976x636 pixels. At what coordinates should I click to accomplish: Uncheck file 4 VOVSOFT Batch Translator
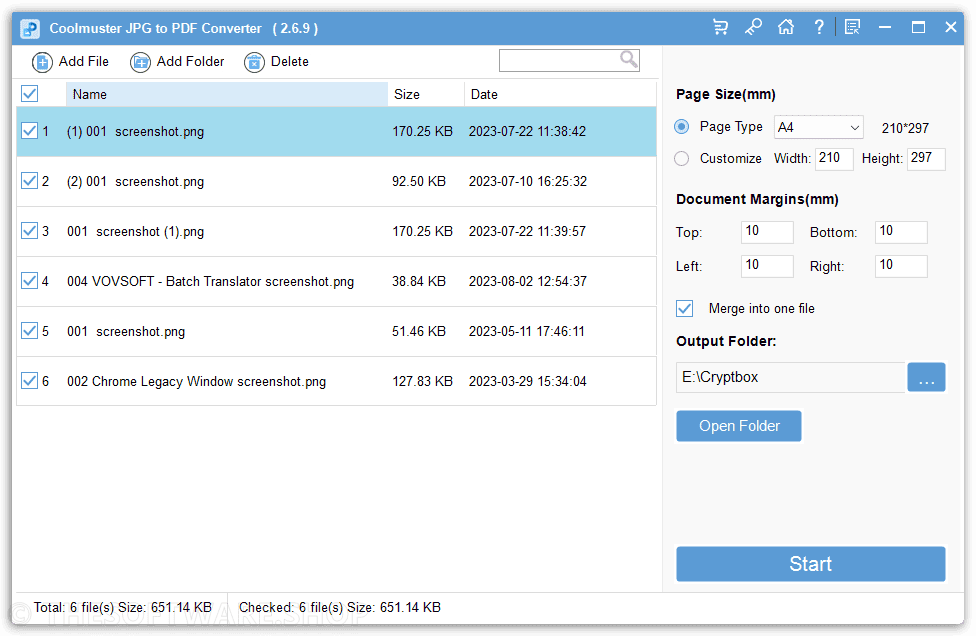29,281
